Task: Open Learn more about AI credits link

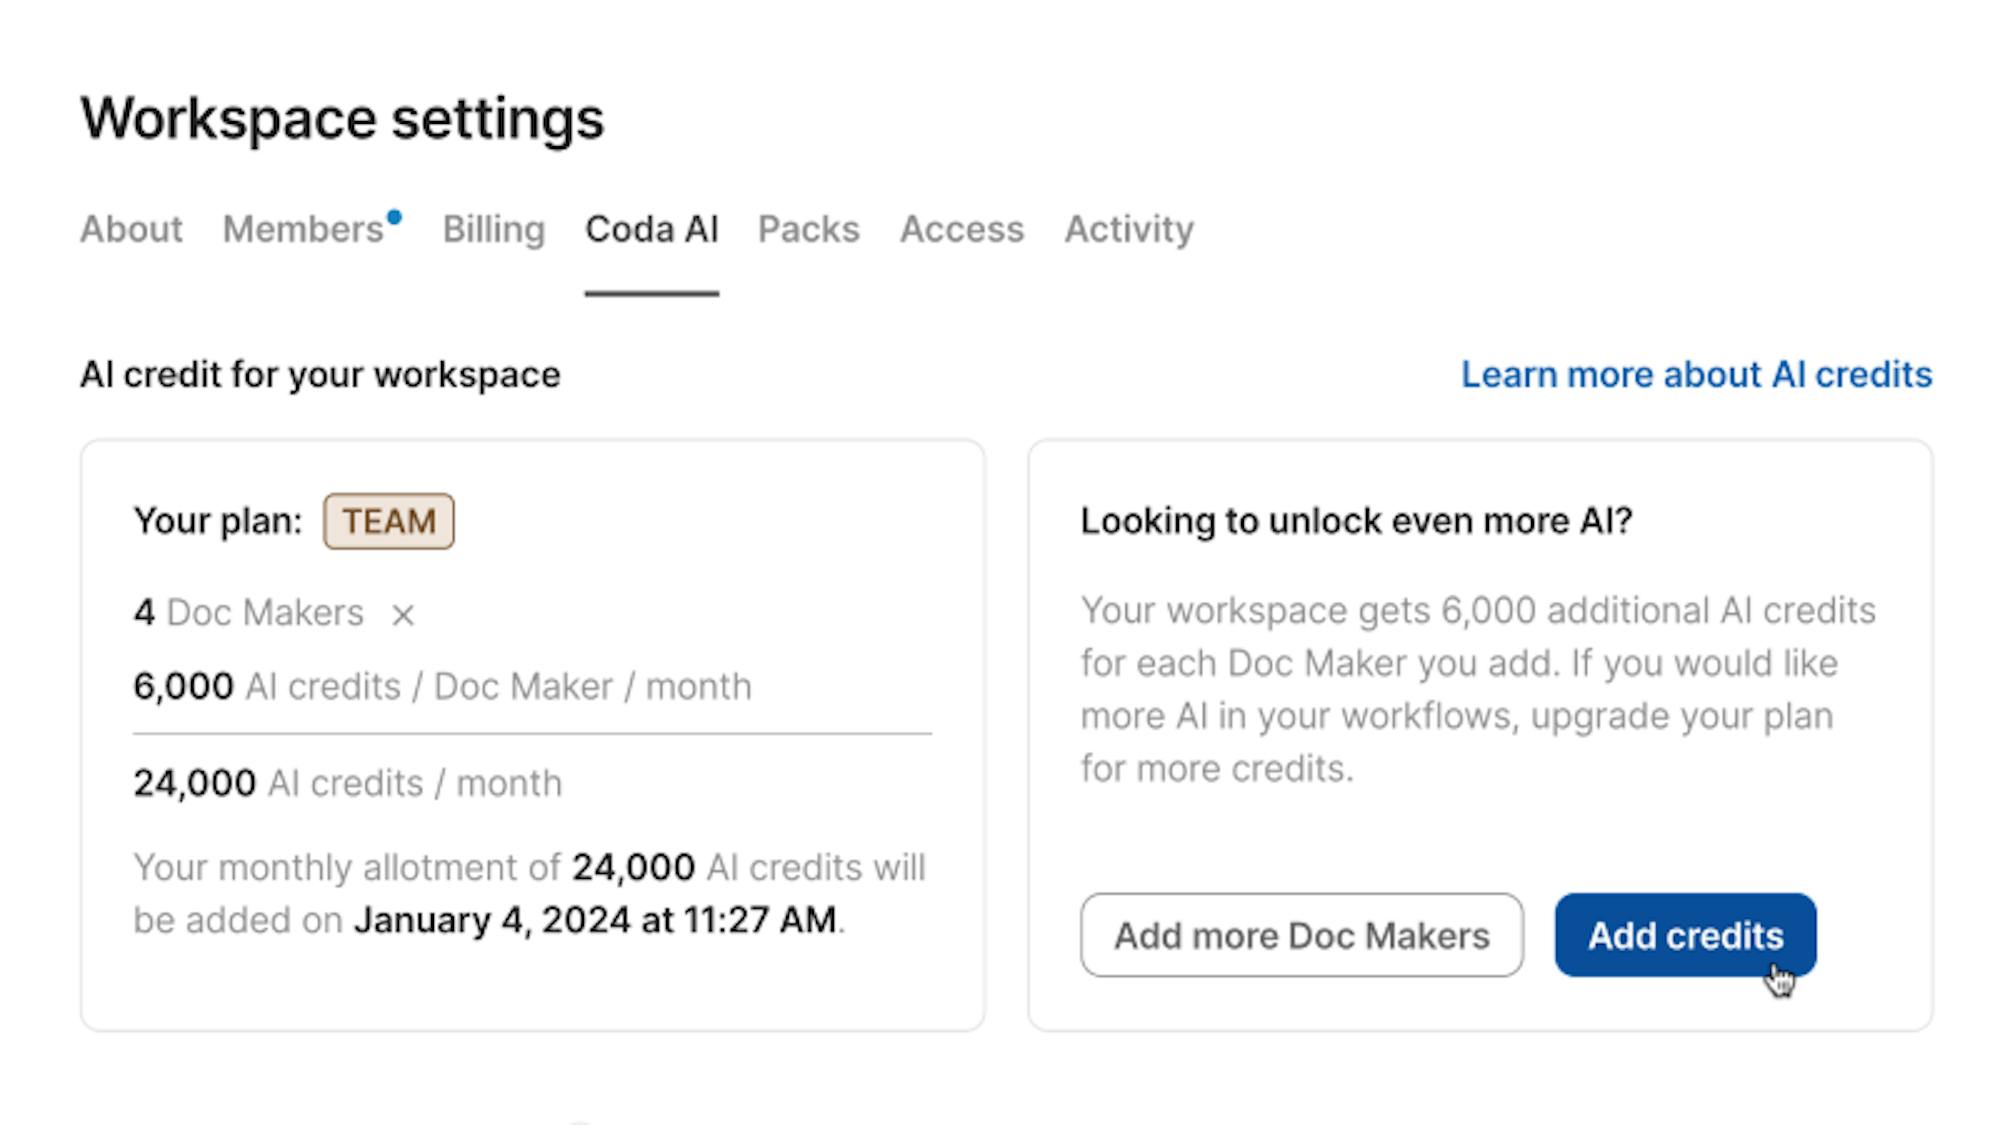Action: tap(1696, 374)
